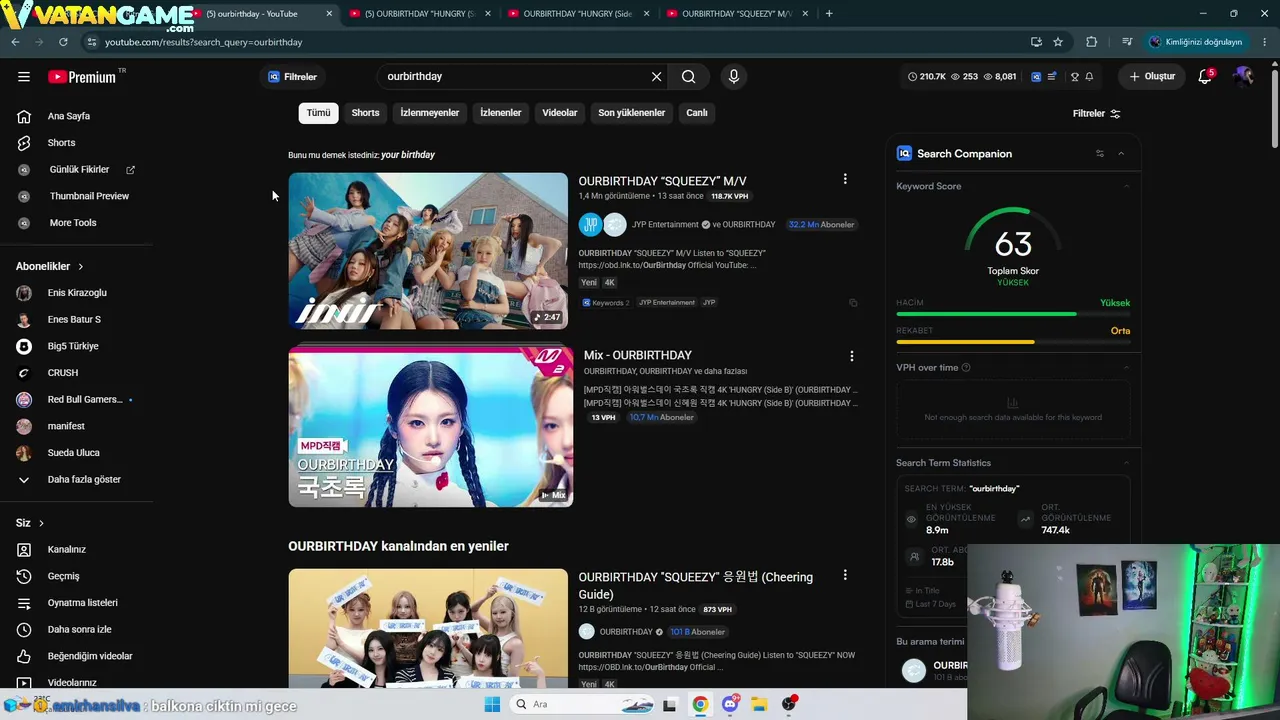Click the Windows taskbar search box
The height and width of the screenshot is (720, 1280).
pyautogui.click(x=582, y=704)
